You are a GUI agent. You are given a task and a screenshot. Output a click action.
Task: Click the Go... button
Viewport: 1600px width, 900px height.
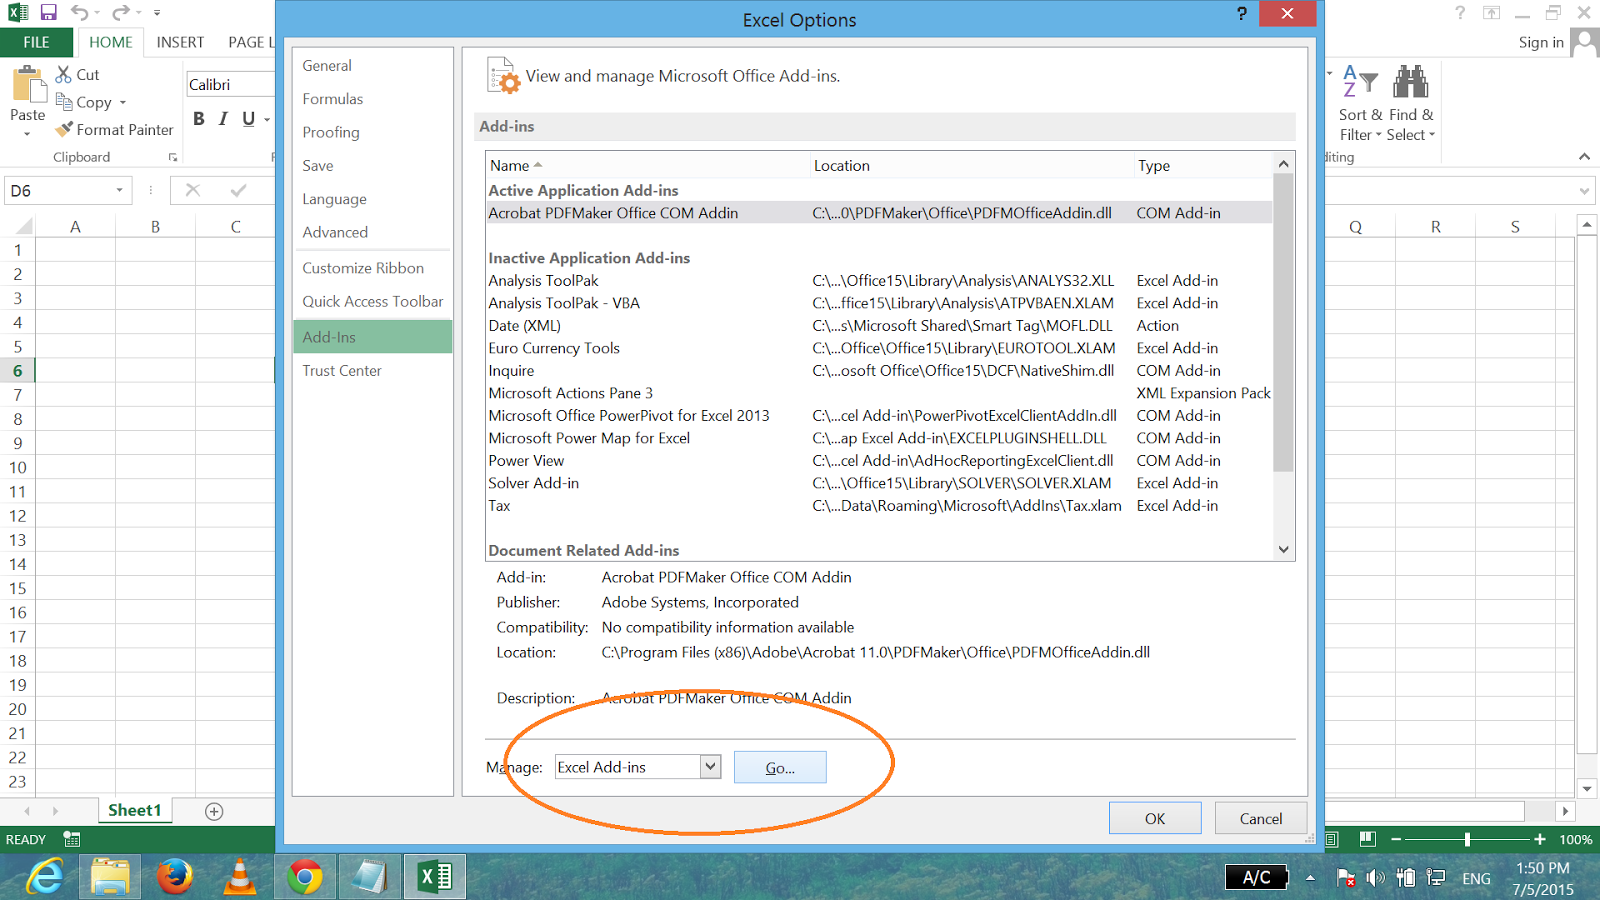[x=780, y=767]
